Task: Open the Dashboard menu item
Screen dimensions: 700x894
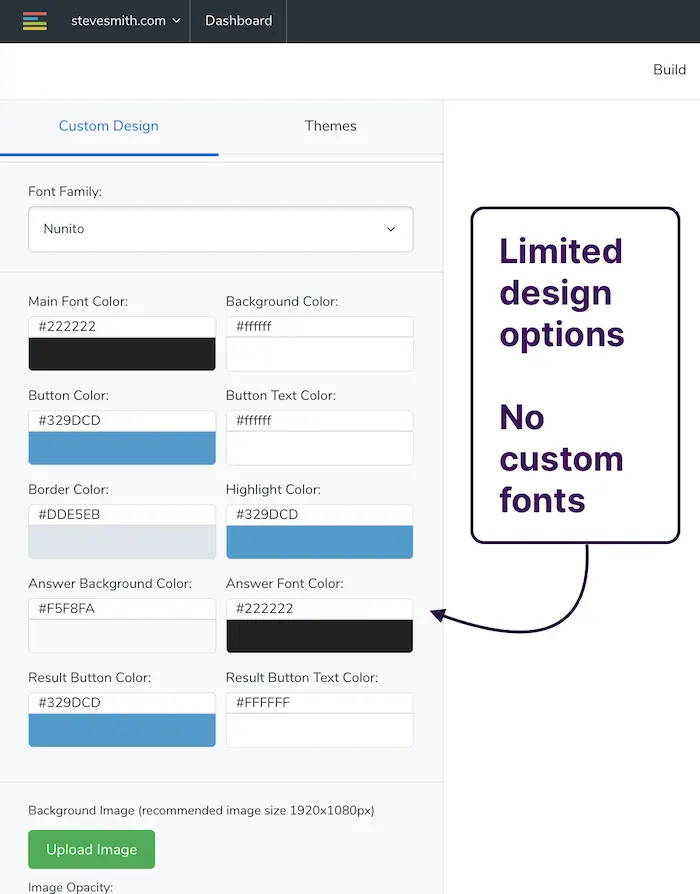Action: [x=238, y=20]
